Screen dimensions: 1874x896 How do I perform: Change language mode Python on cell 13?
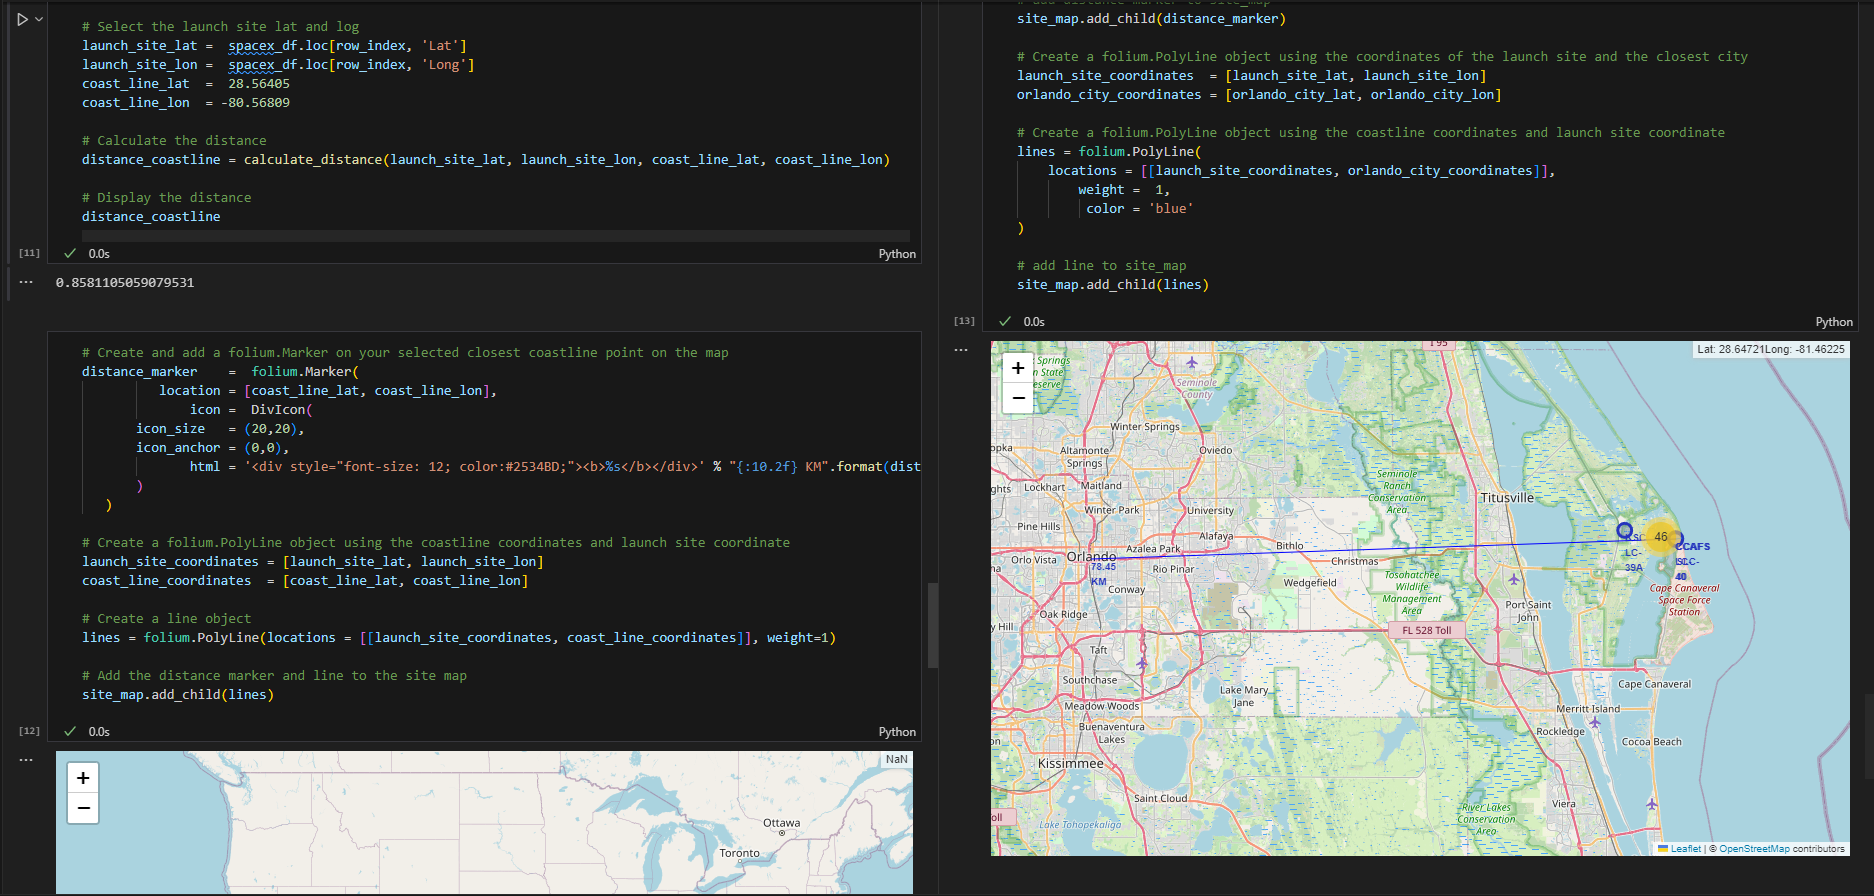pyautogui.click(x=1834, y=322)
